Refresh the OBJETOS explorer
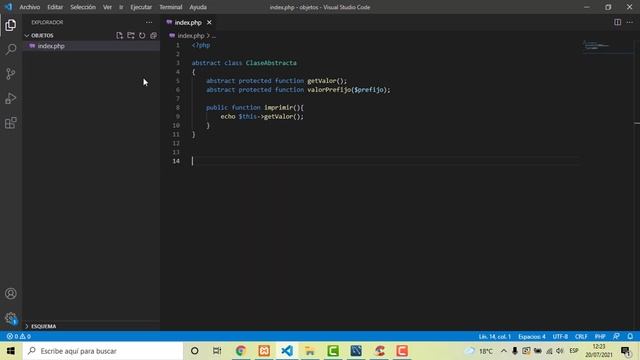 pyautogui.click(x=142, y=36)
